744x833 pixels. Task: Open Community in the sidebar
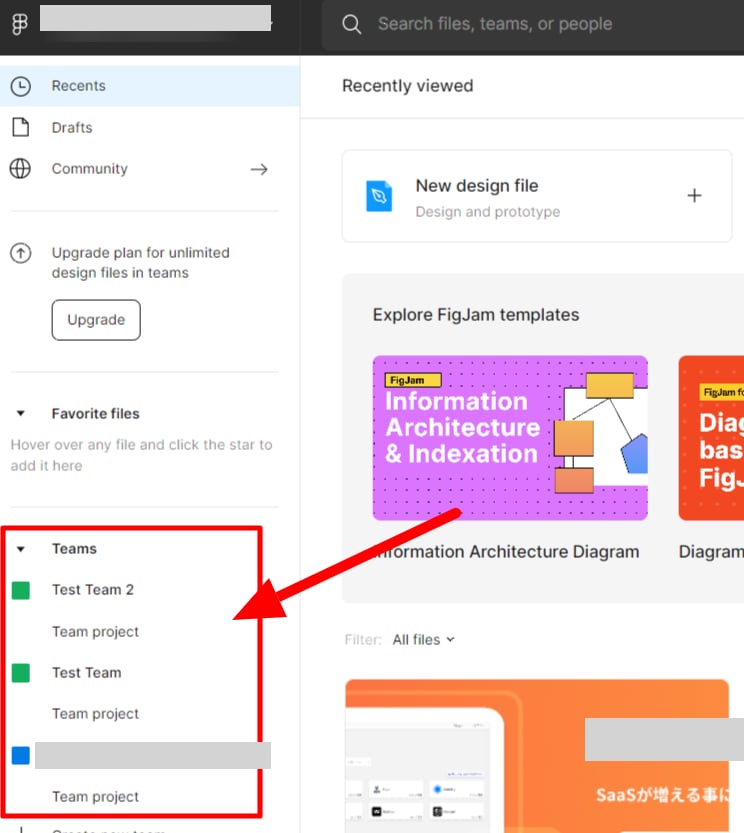click(x=150, y=169)
